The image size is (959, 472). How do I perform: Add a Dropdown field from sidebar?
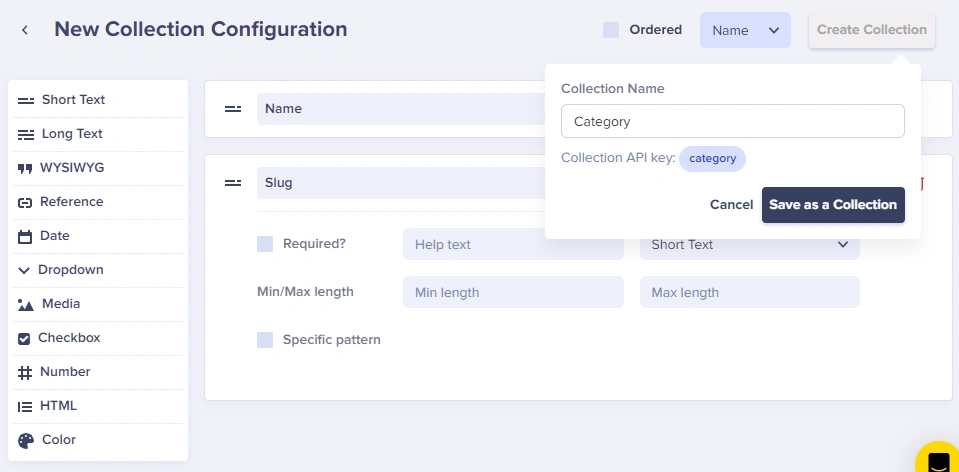click(x=70, y=270)
